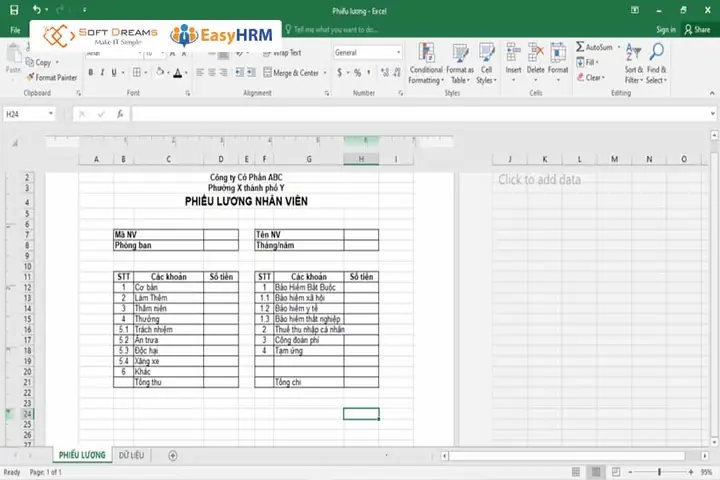Increase indent icon

(x=251, y=72)
